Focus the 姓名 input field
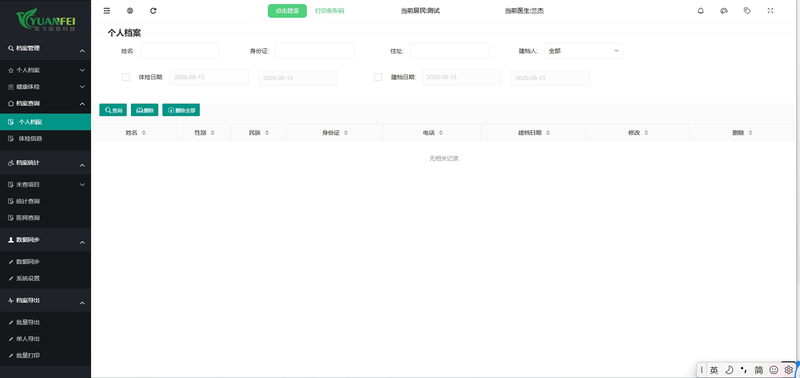 [x=180, y=51]
